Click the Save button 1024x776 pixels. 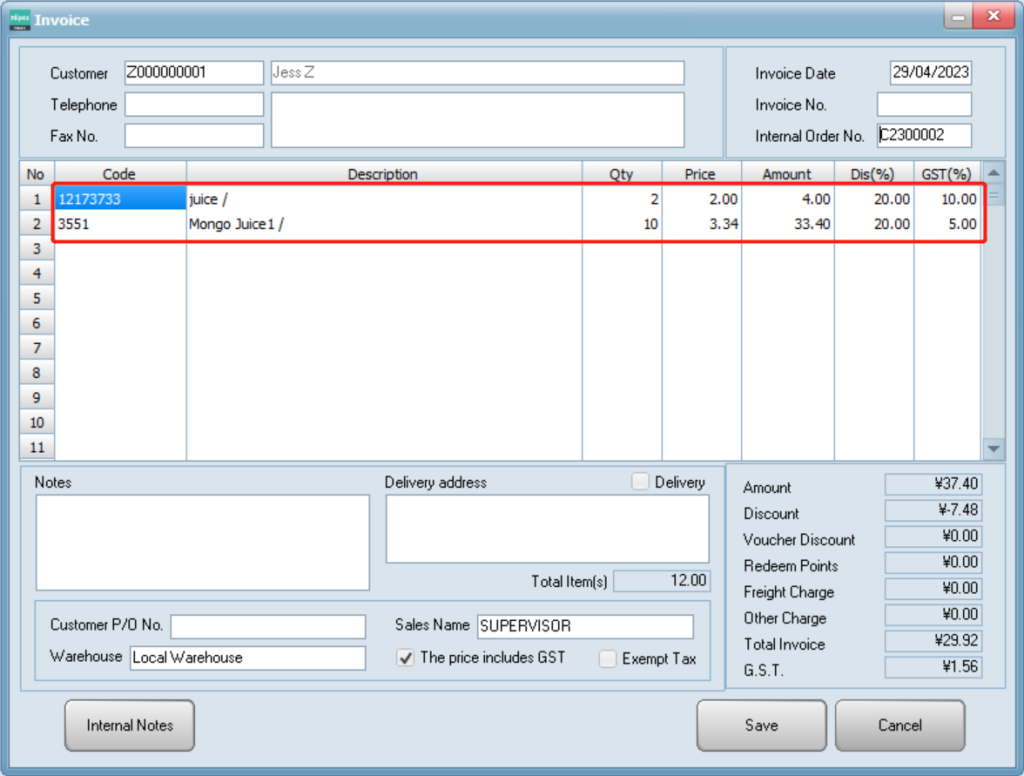[761, 725]
